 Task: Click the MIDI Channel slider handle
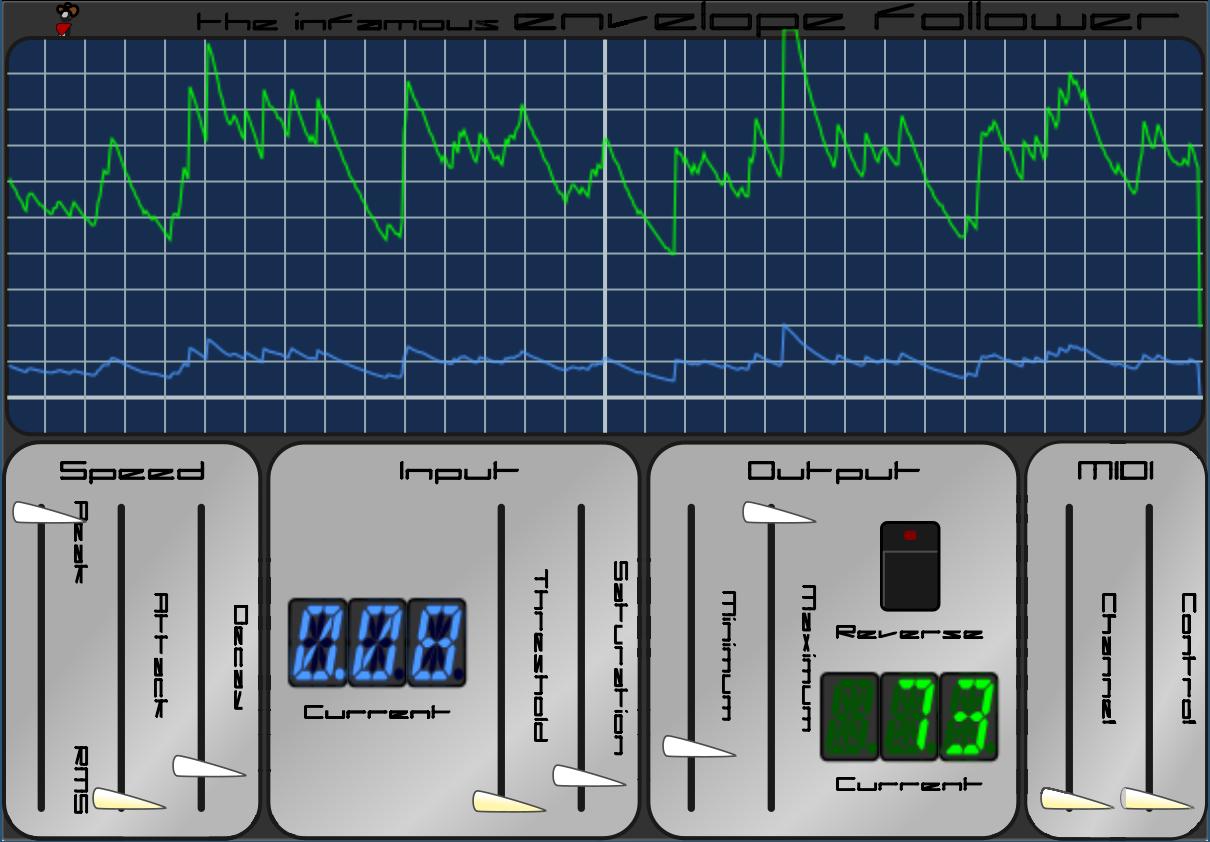click(x=1077, y=799)
